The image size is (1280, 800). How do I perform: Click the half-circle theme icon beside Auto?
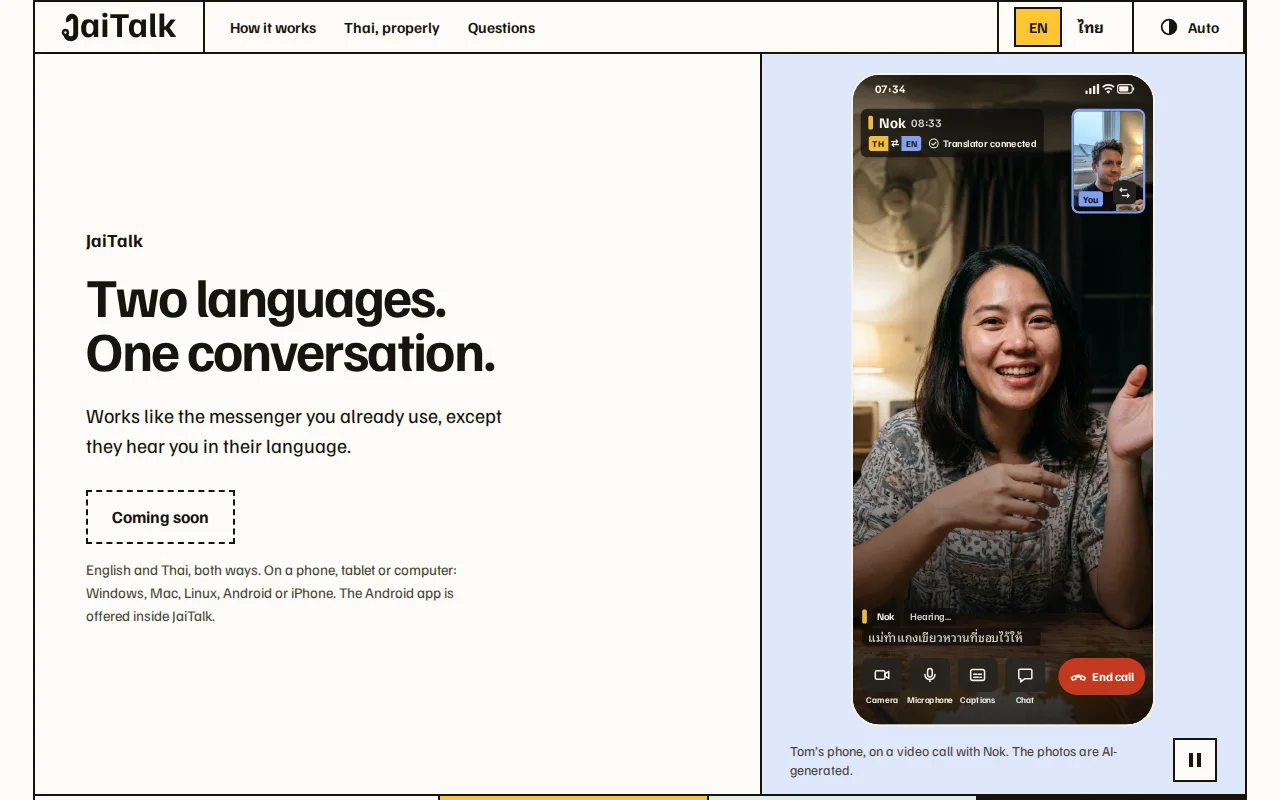pos(1169,28)
